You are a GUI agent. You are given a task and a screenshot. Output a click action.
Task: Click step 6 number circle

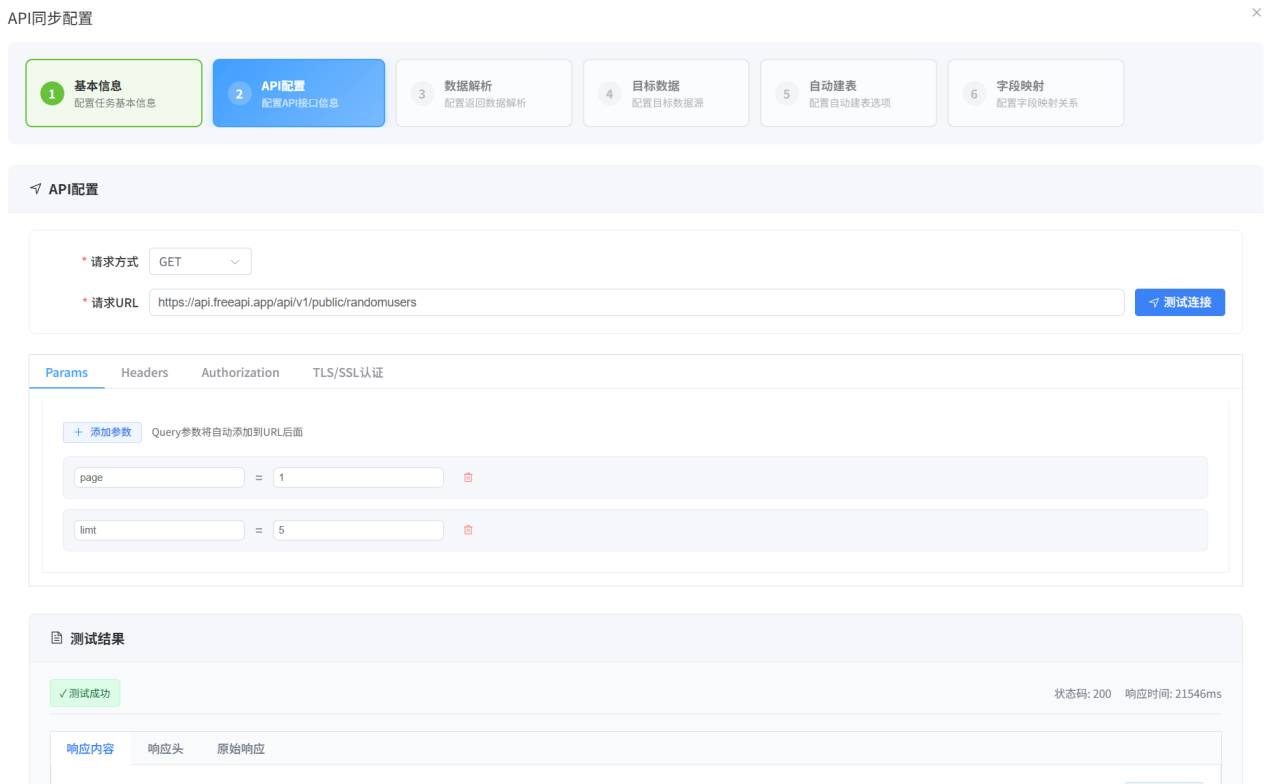(974, 94)
